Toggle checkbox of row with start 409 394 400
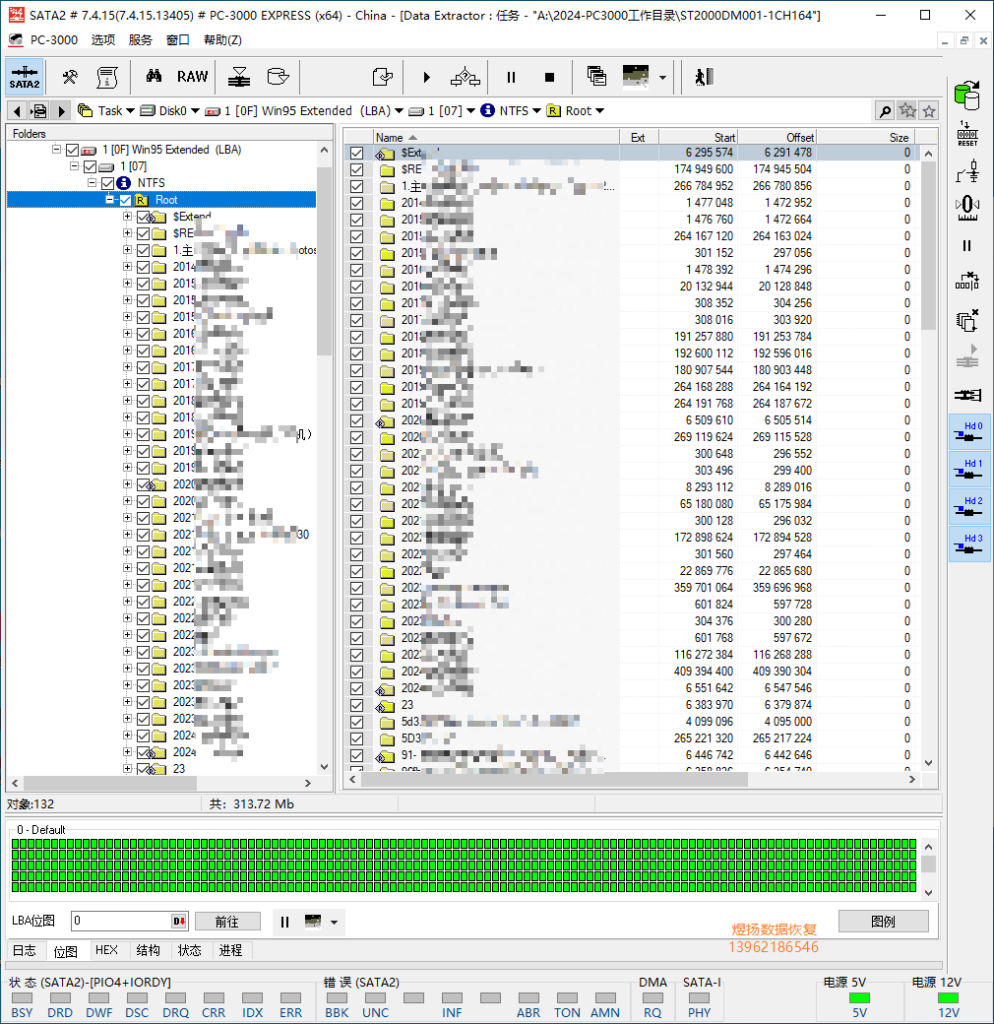 pos(357,671)
